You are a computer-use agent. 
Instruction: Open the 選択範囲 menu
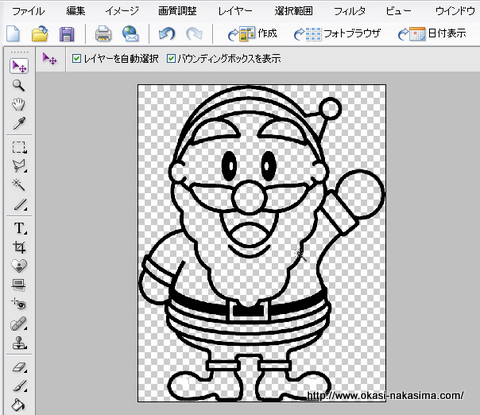click(294, 11)
